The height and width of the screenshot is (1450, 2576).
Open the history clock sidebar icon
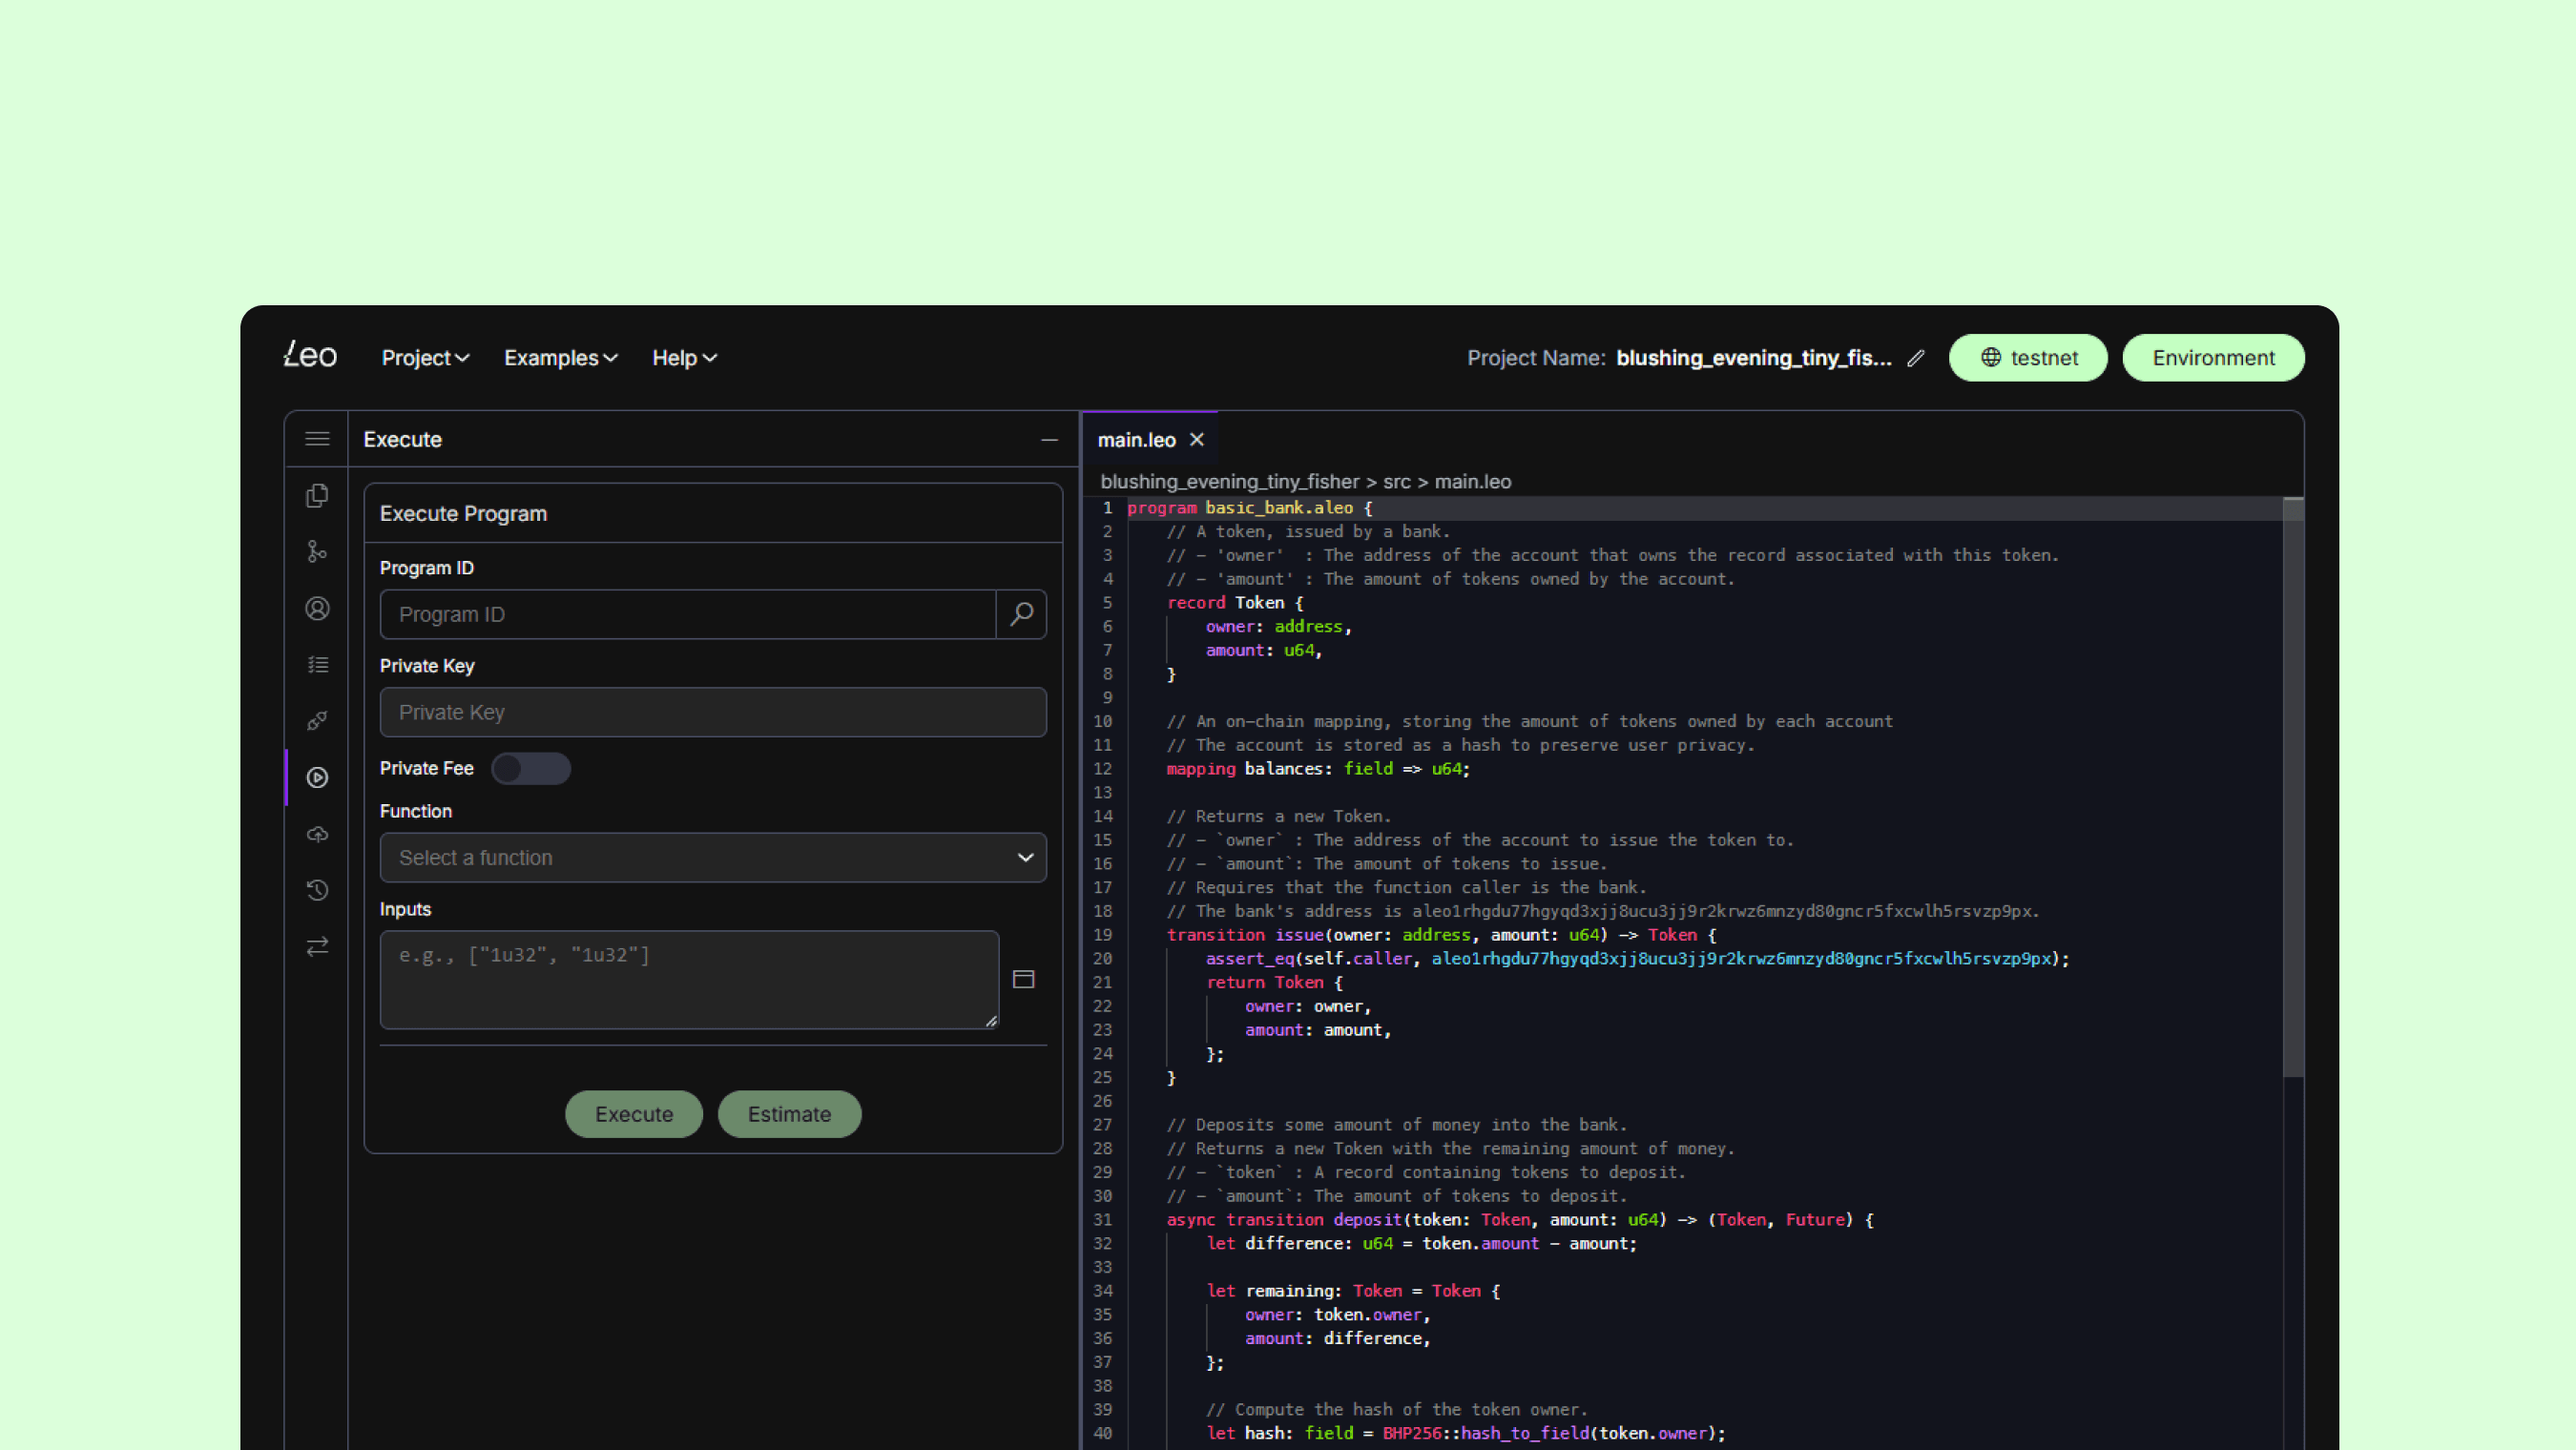(317, 890)
